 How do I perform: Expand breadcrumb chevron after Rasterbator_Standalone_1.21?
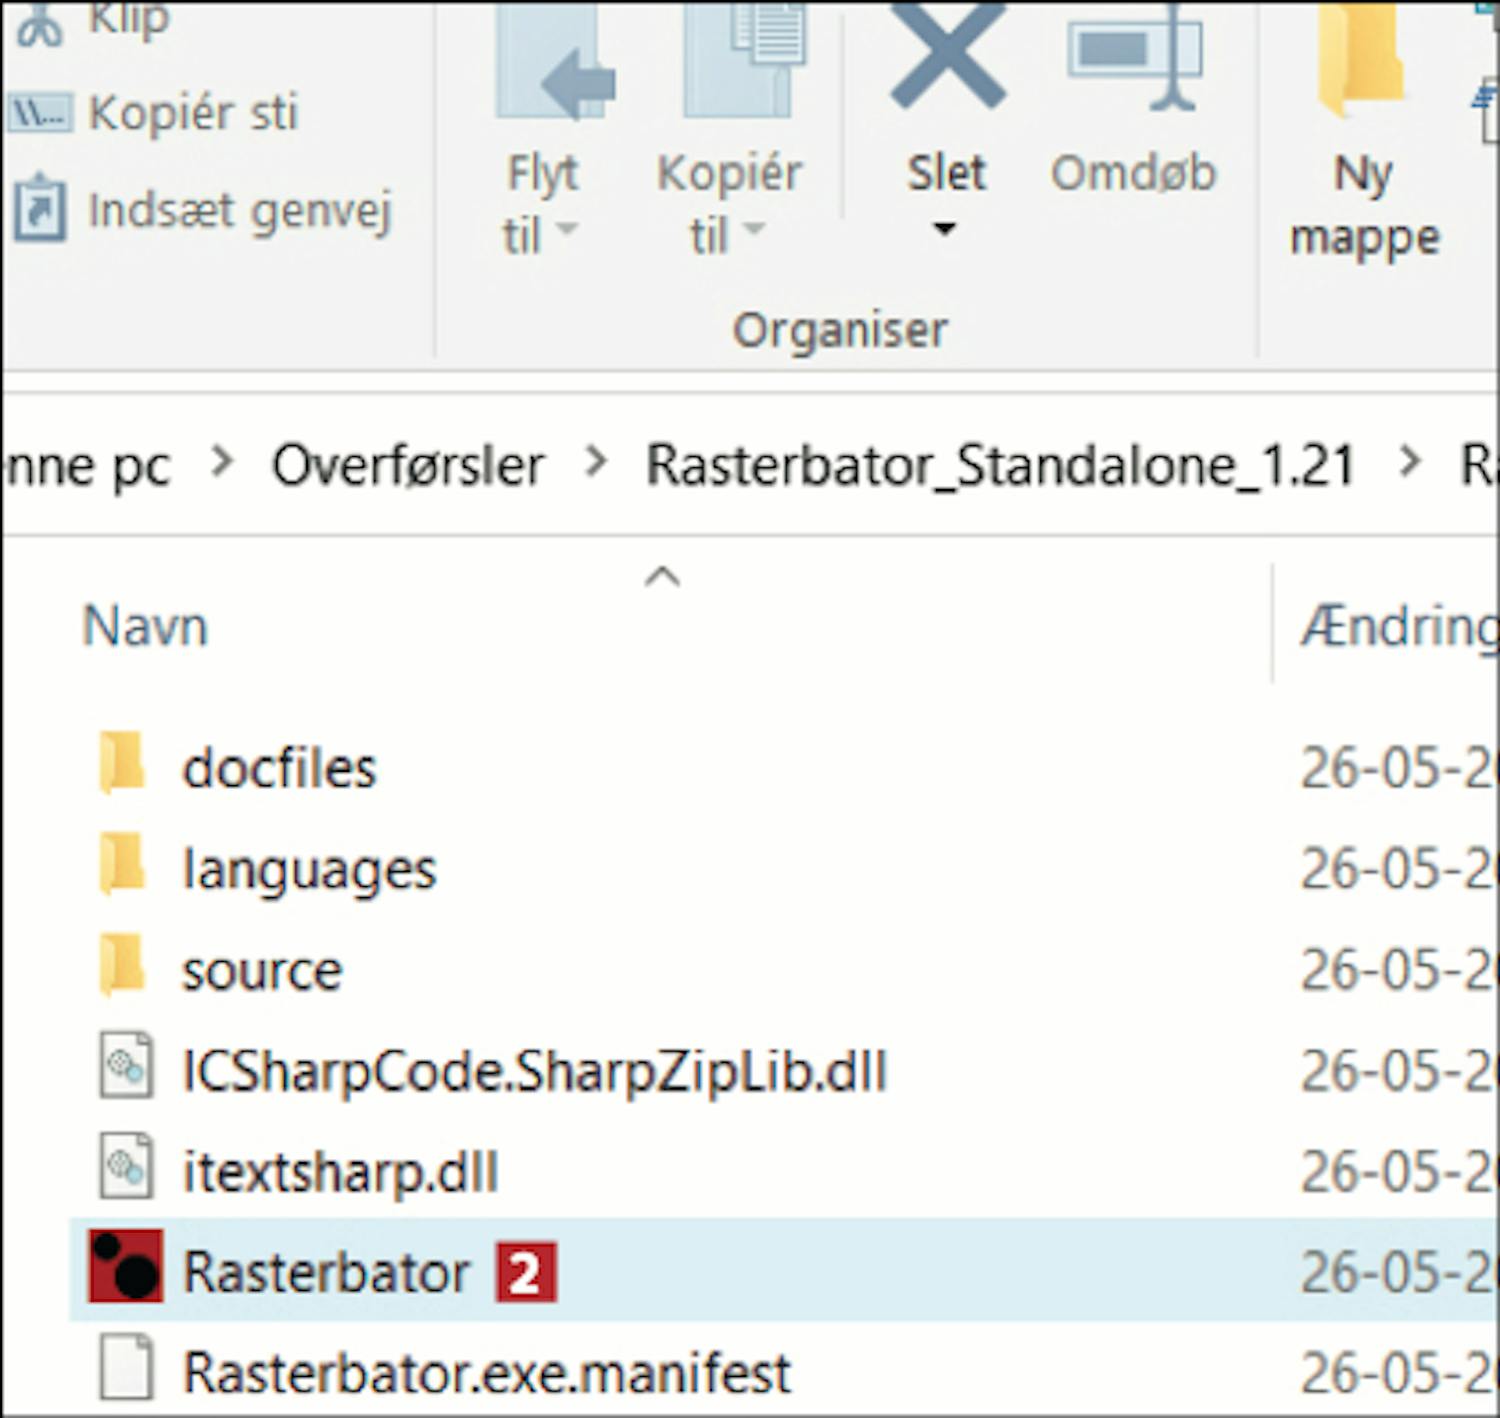pyautogui.click(x=1410, y=462)
